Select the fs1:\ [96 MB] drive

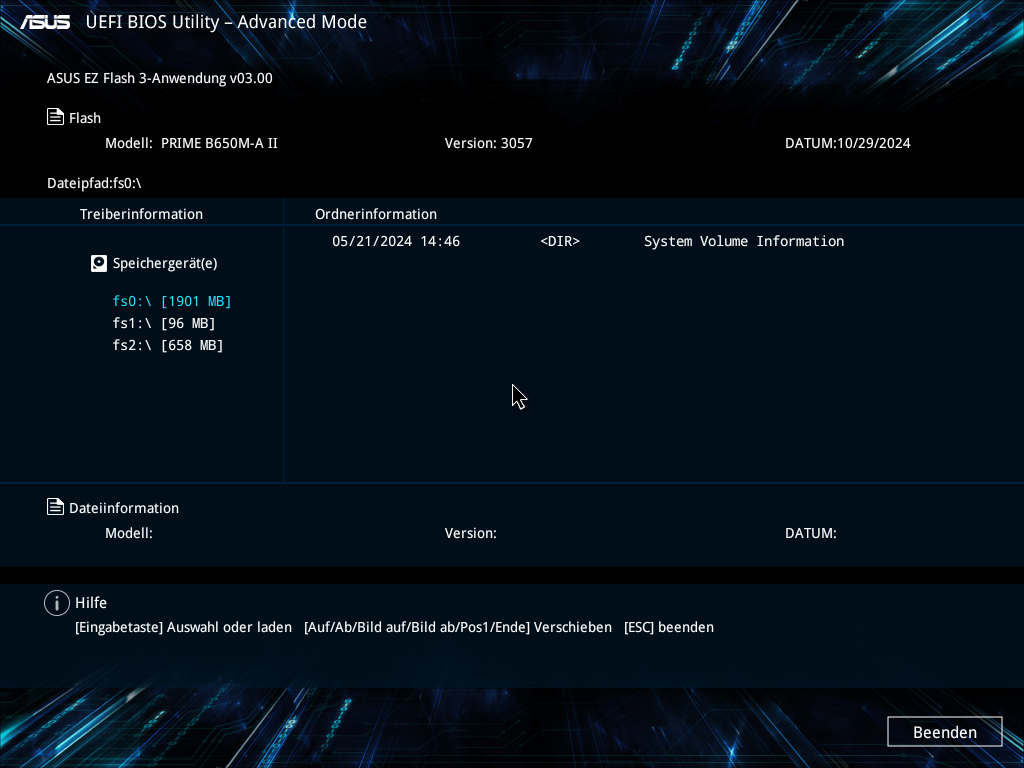164,323
